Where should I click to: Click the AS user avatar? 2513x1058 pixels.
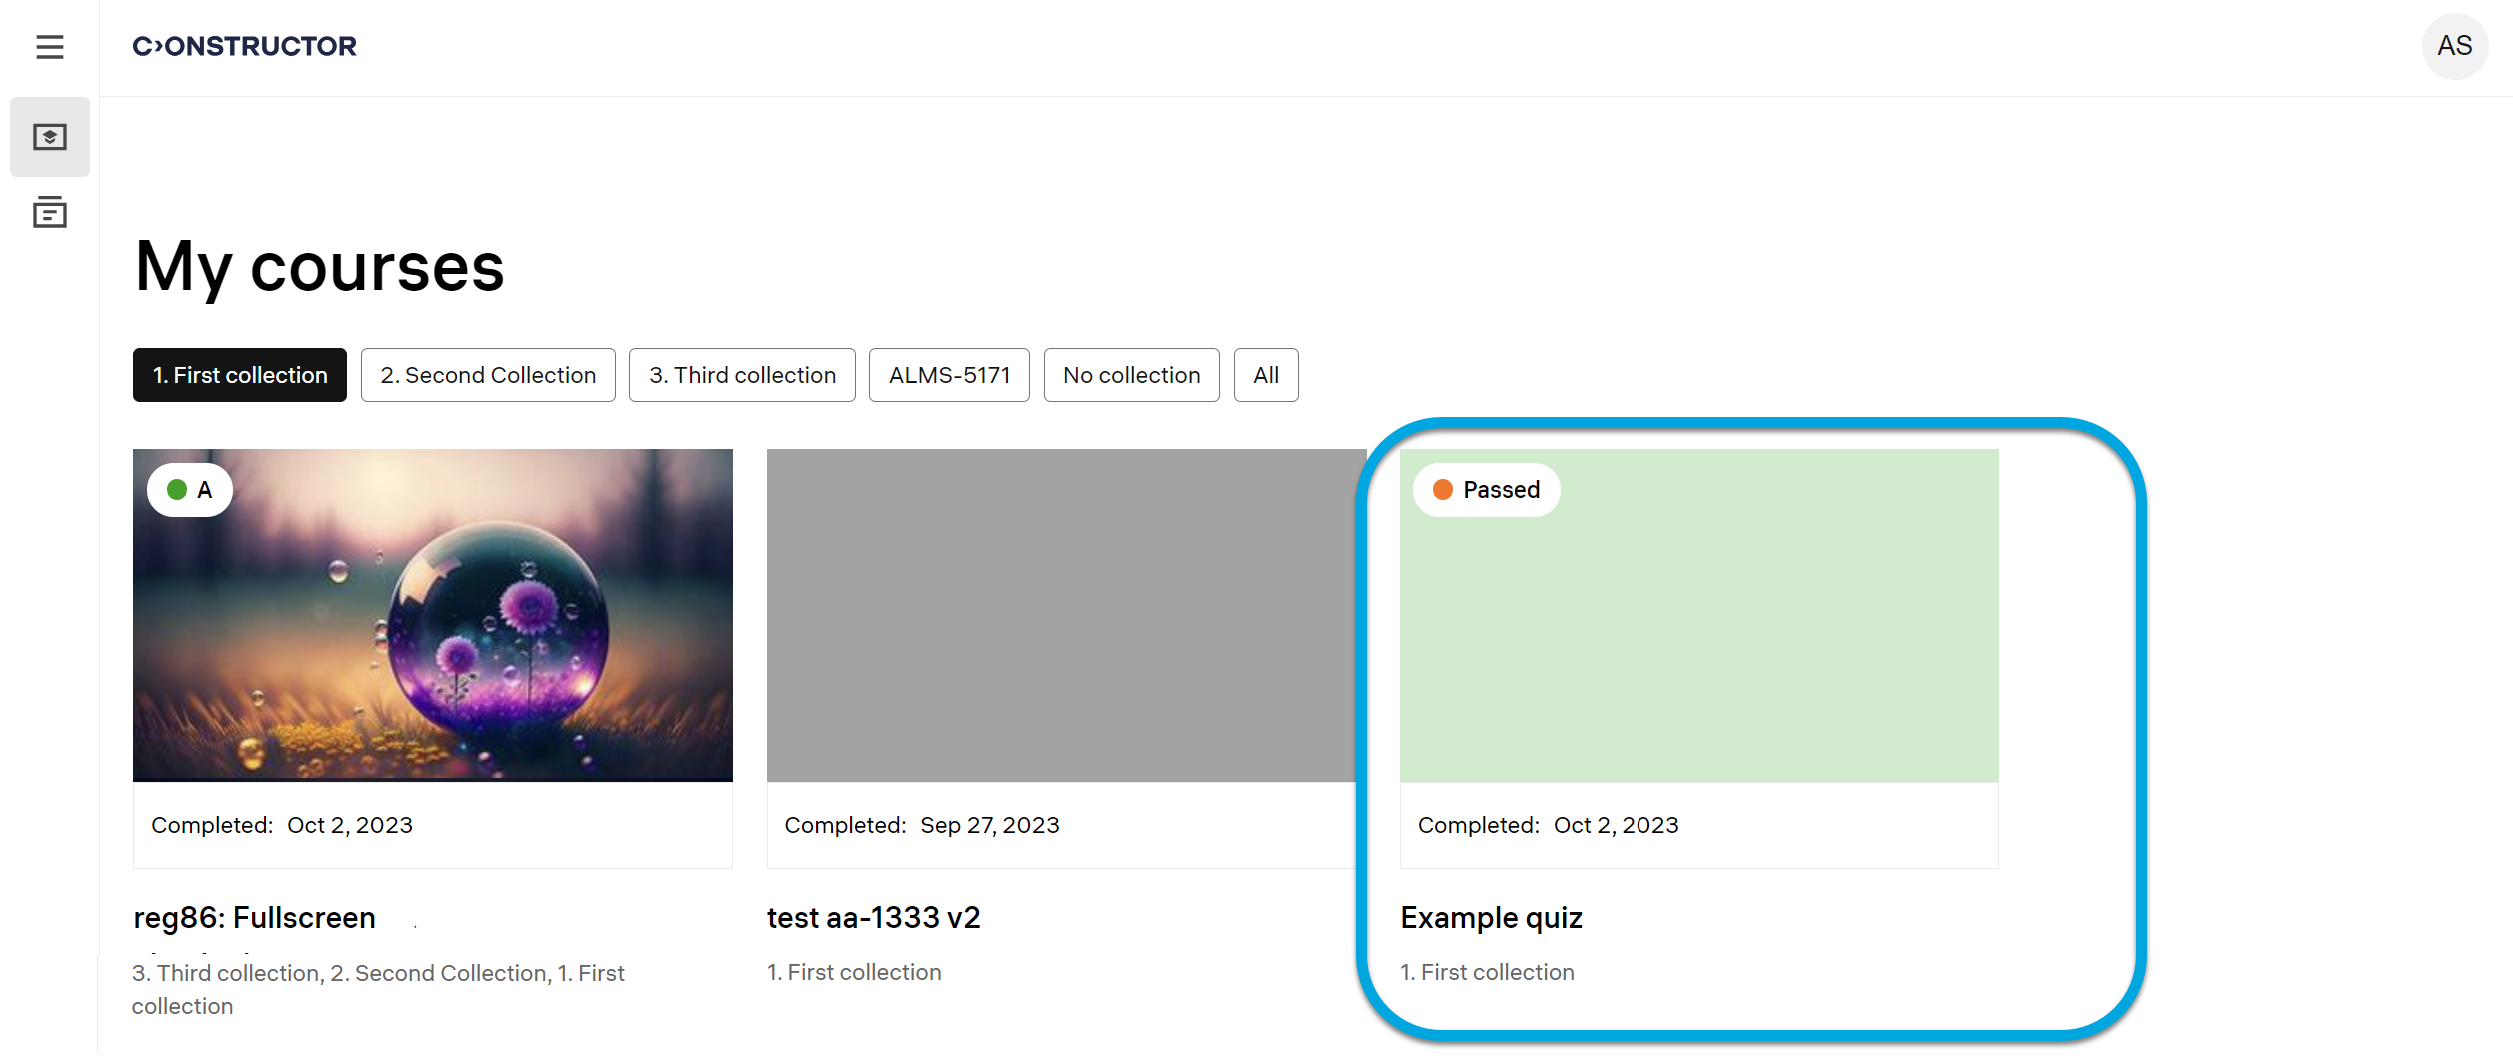(x=2454, y=46)
